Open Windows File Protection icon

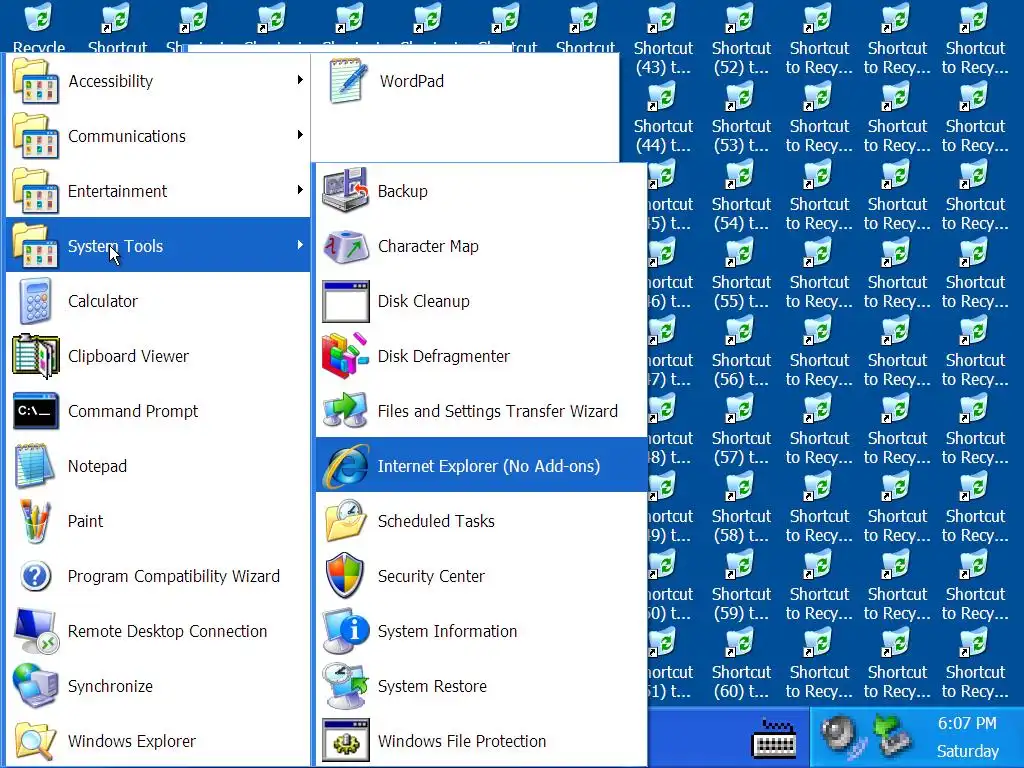pos(345,741)
